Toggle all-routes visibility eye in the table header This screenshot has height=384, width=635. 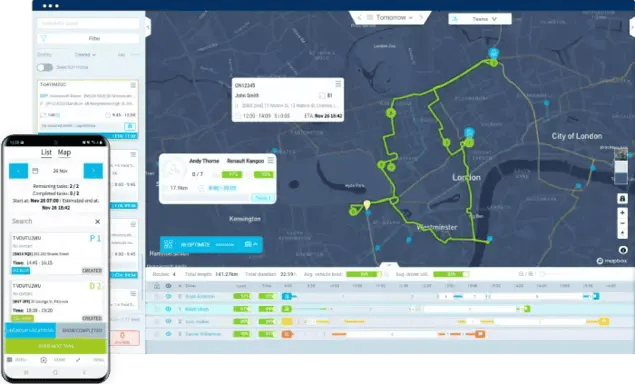168,286
